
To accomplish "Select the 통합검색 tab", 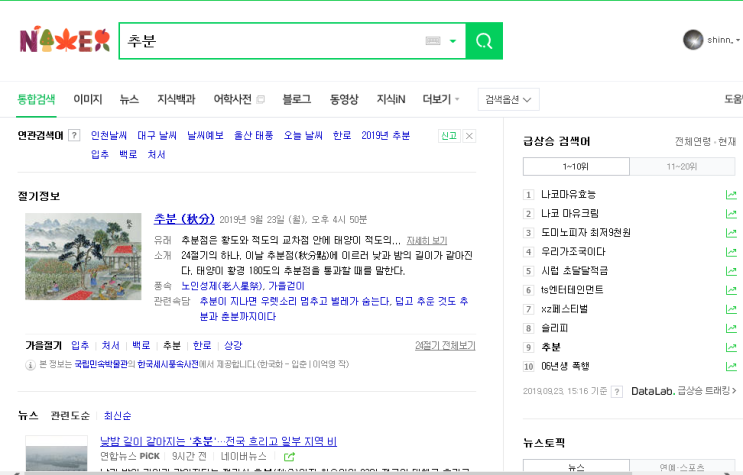I will (36, 99).
